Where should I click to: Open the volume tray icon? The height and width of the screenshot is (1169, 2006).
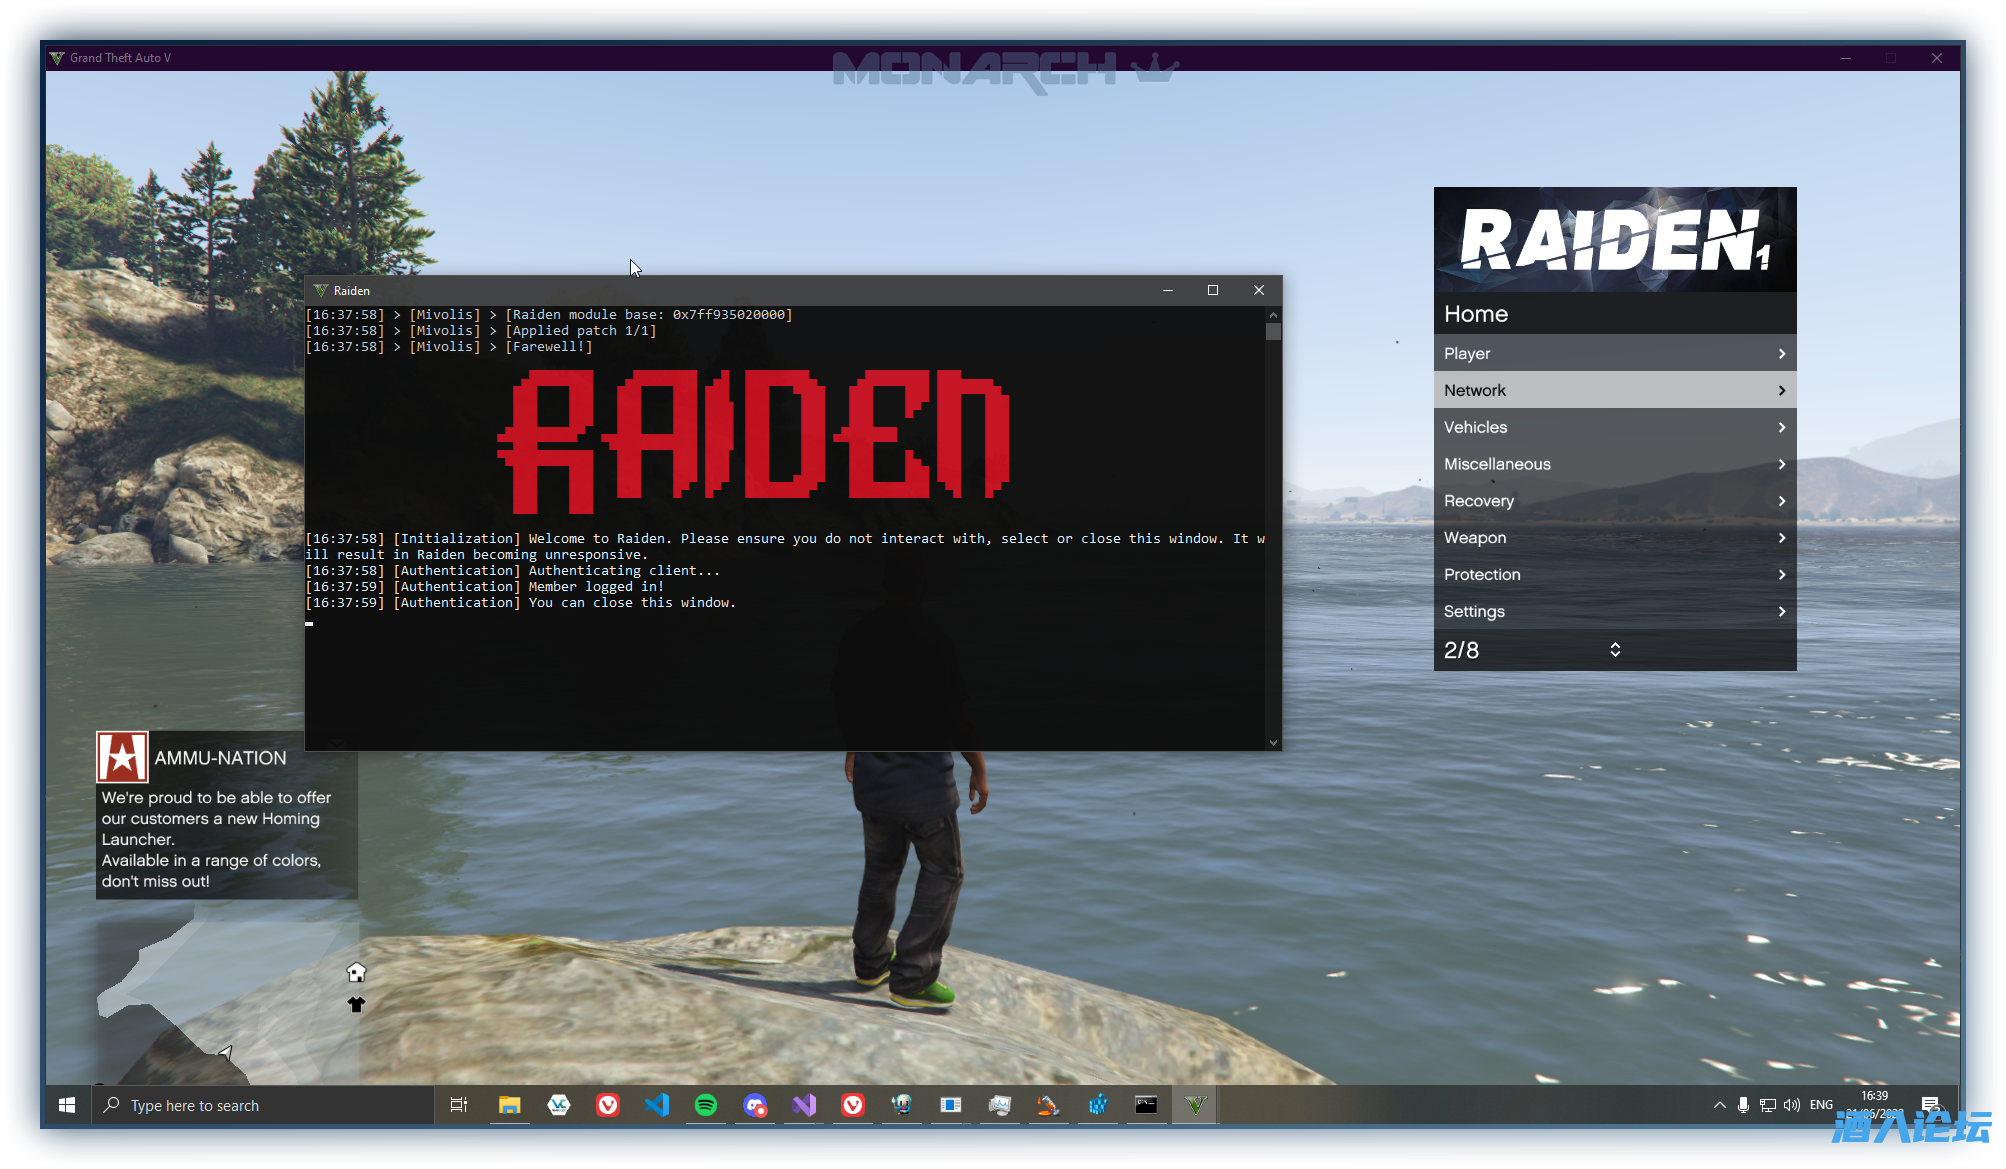pyautogui.click(x=1792, y=1105)
